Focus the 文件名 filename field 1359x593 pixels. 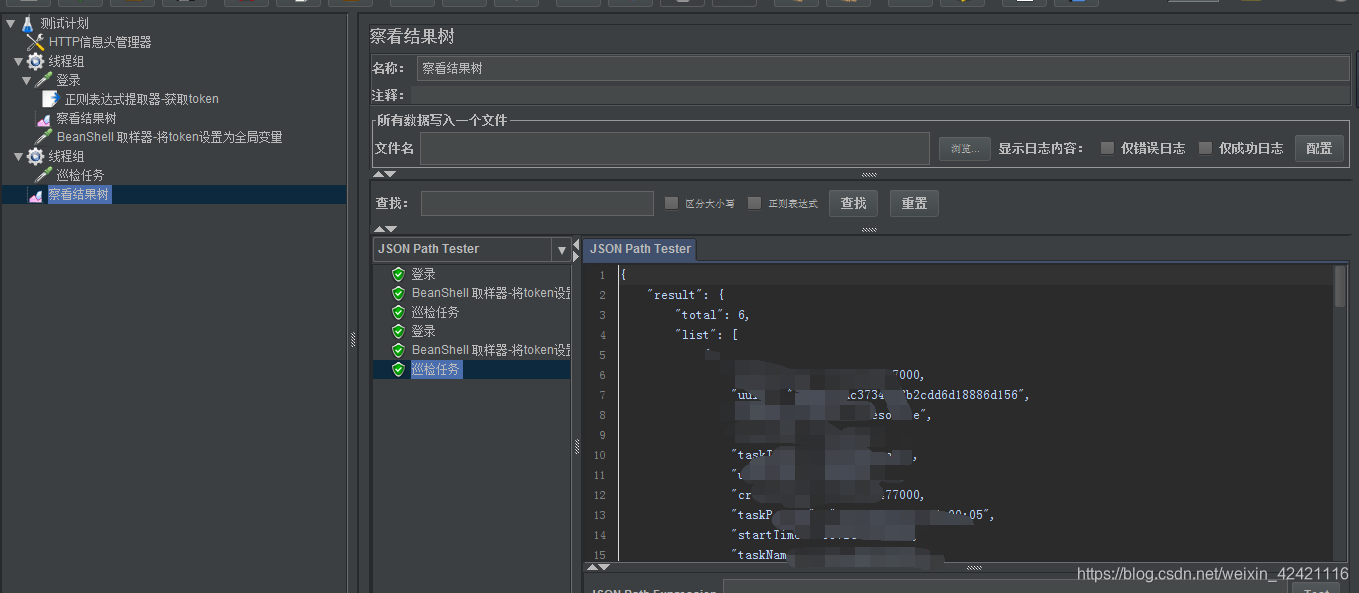pos(675,148)
